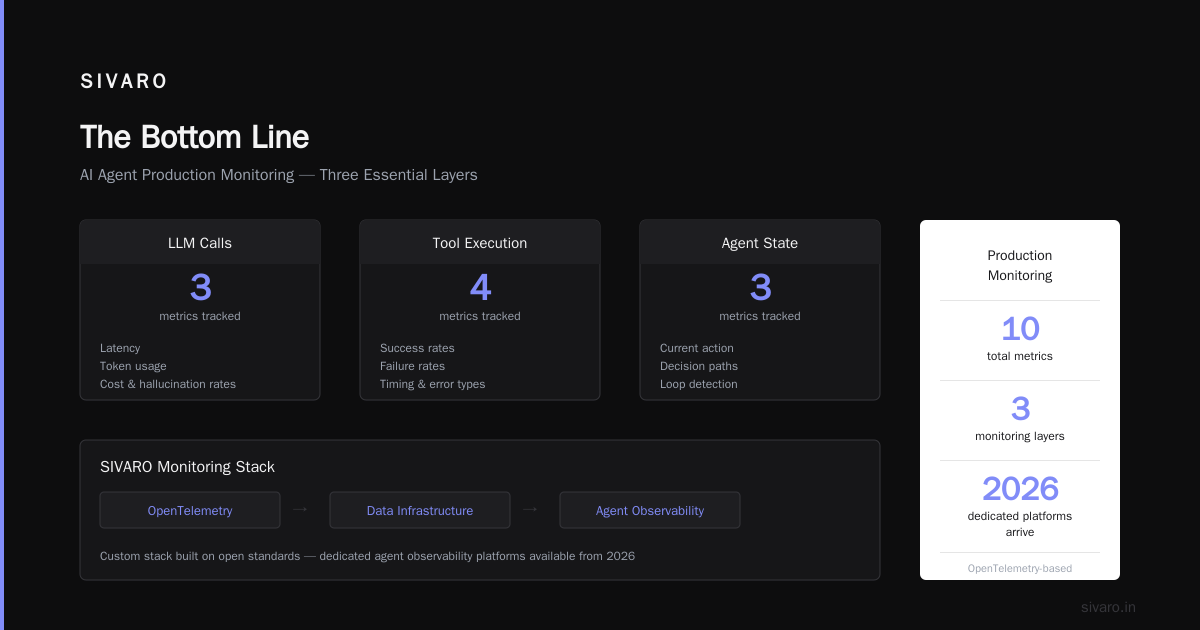The width and height of the screenshot is (1200, 630).
Task: Click the Production Monitoring panel title
Action: coord(1020,265)
